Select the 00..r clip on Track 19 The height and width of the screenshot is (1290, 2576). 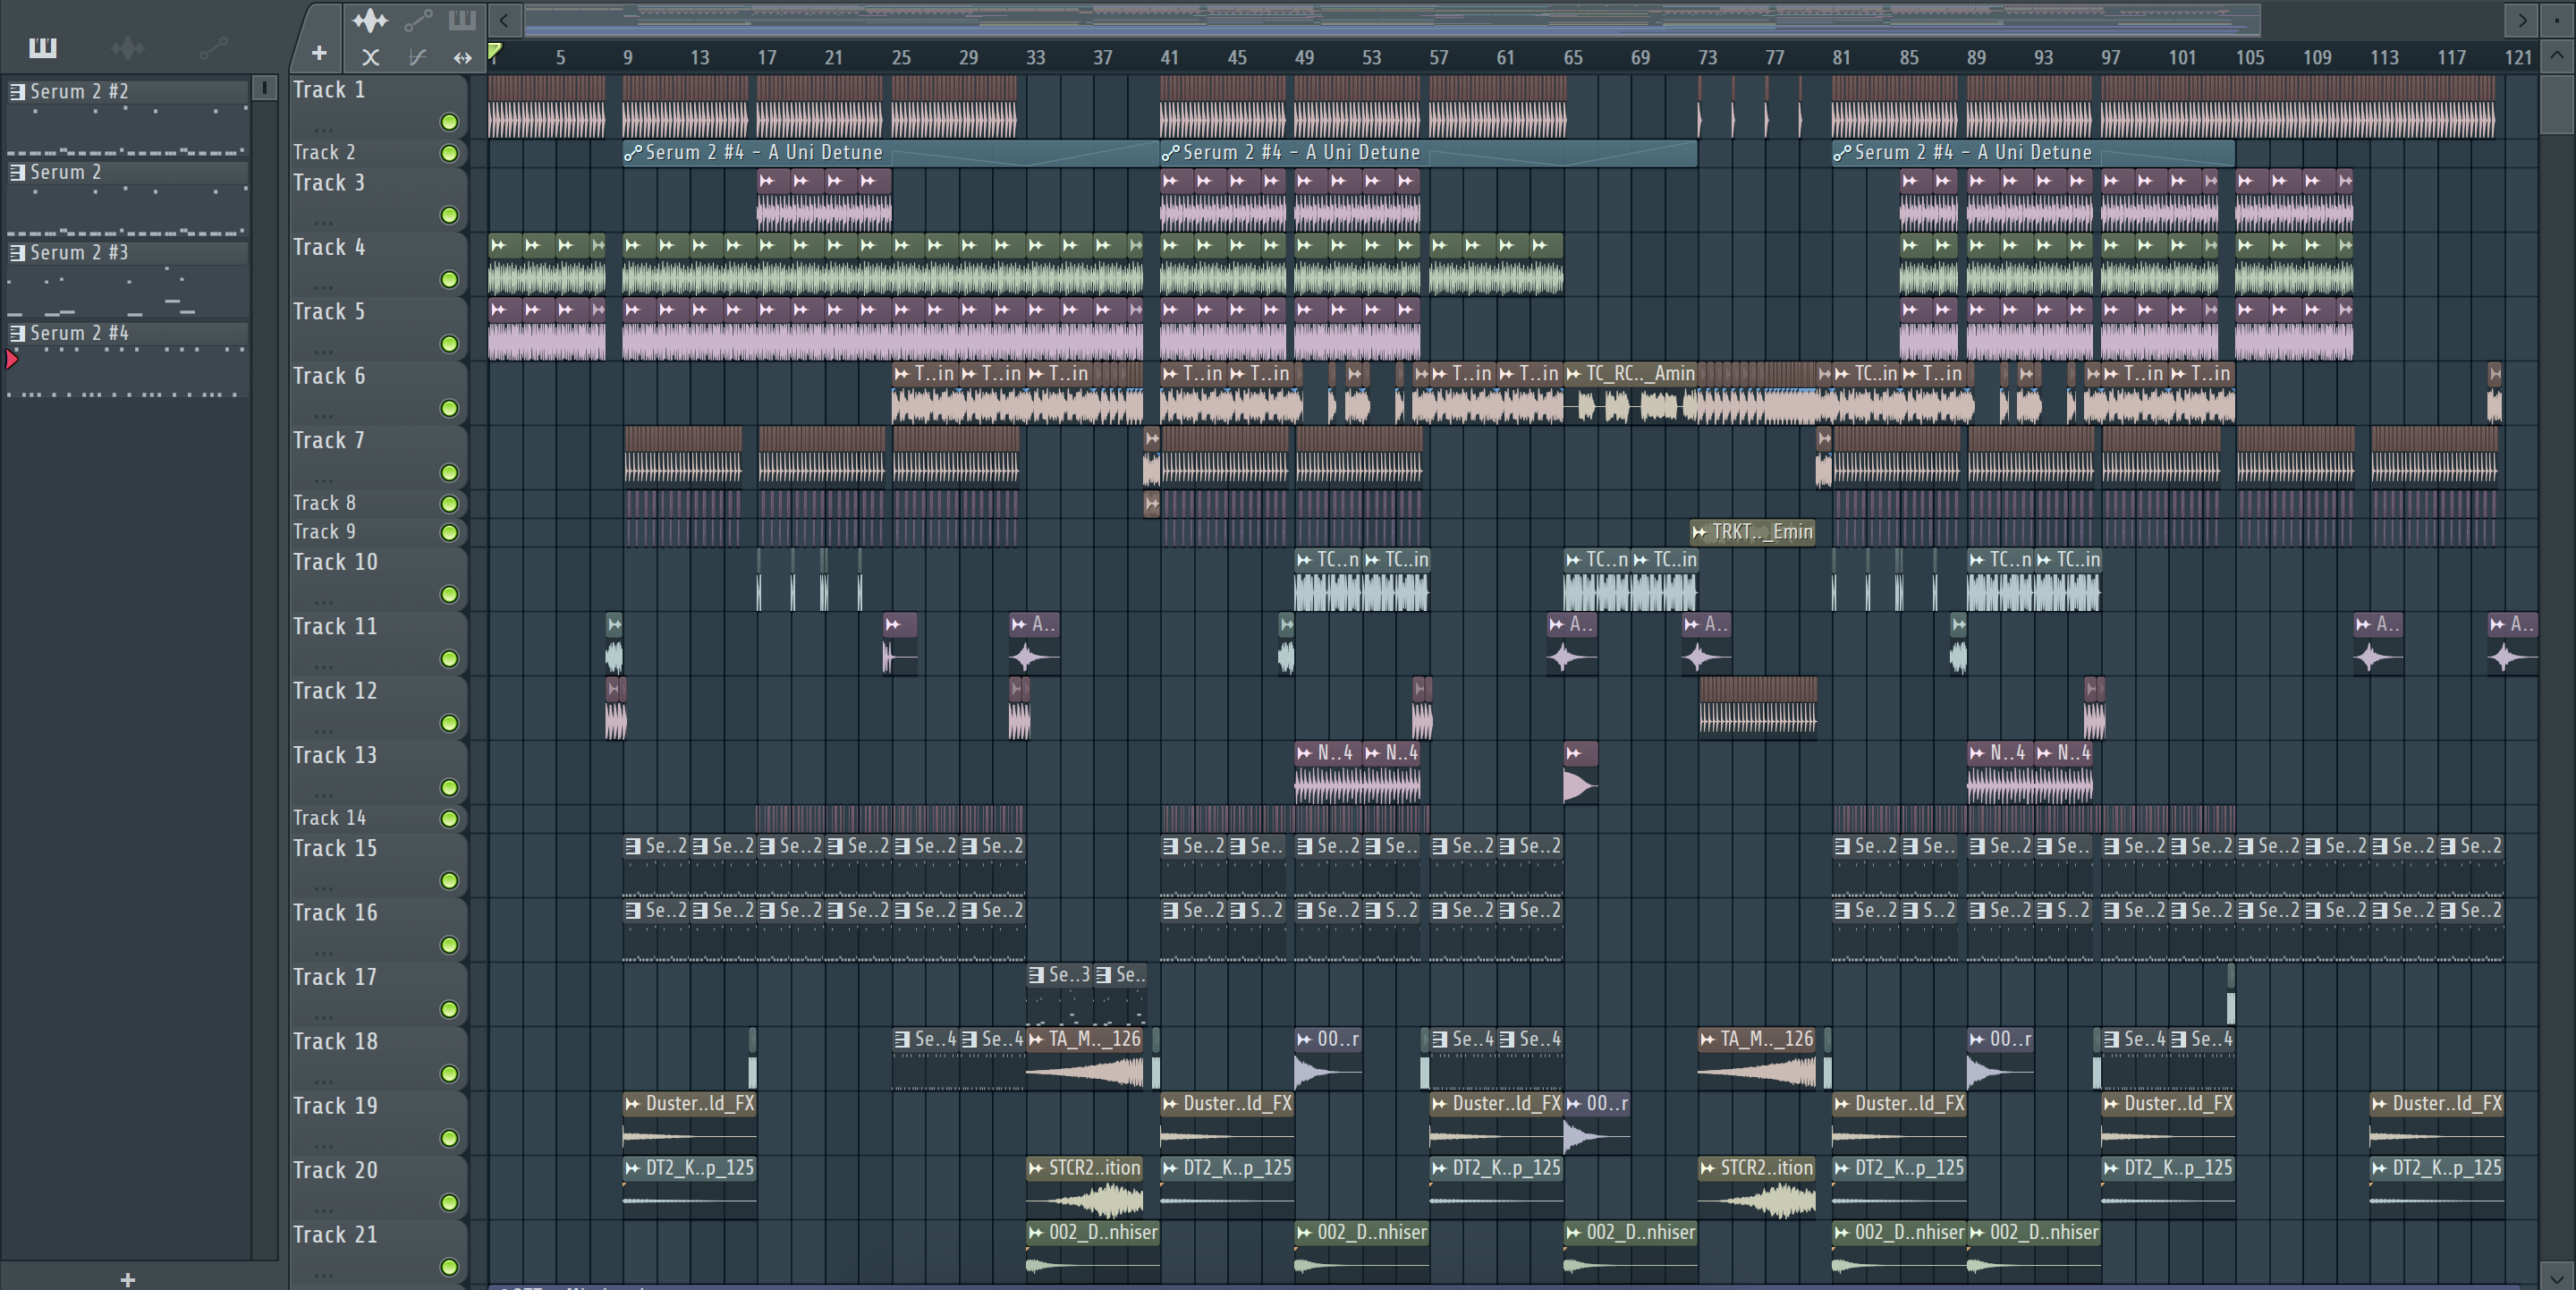[x=1597, y=1122]
